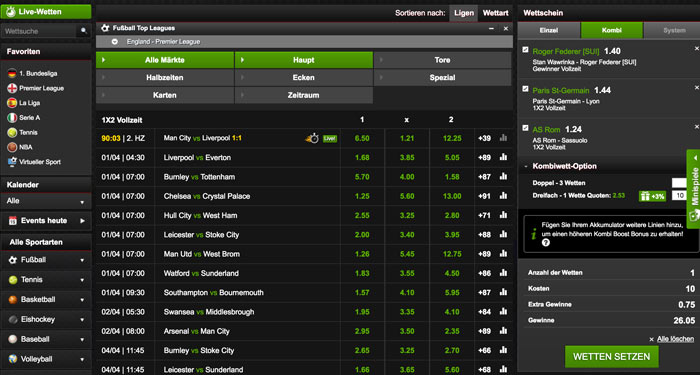Click the Live! badge on Man City vs Liverpool

[x=330, y=139]
